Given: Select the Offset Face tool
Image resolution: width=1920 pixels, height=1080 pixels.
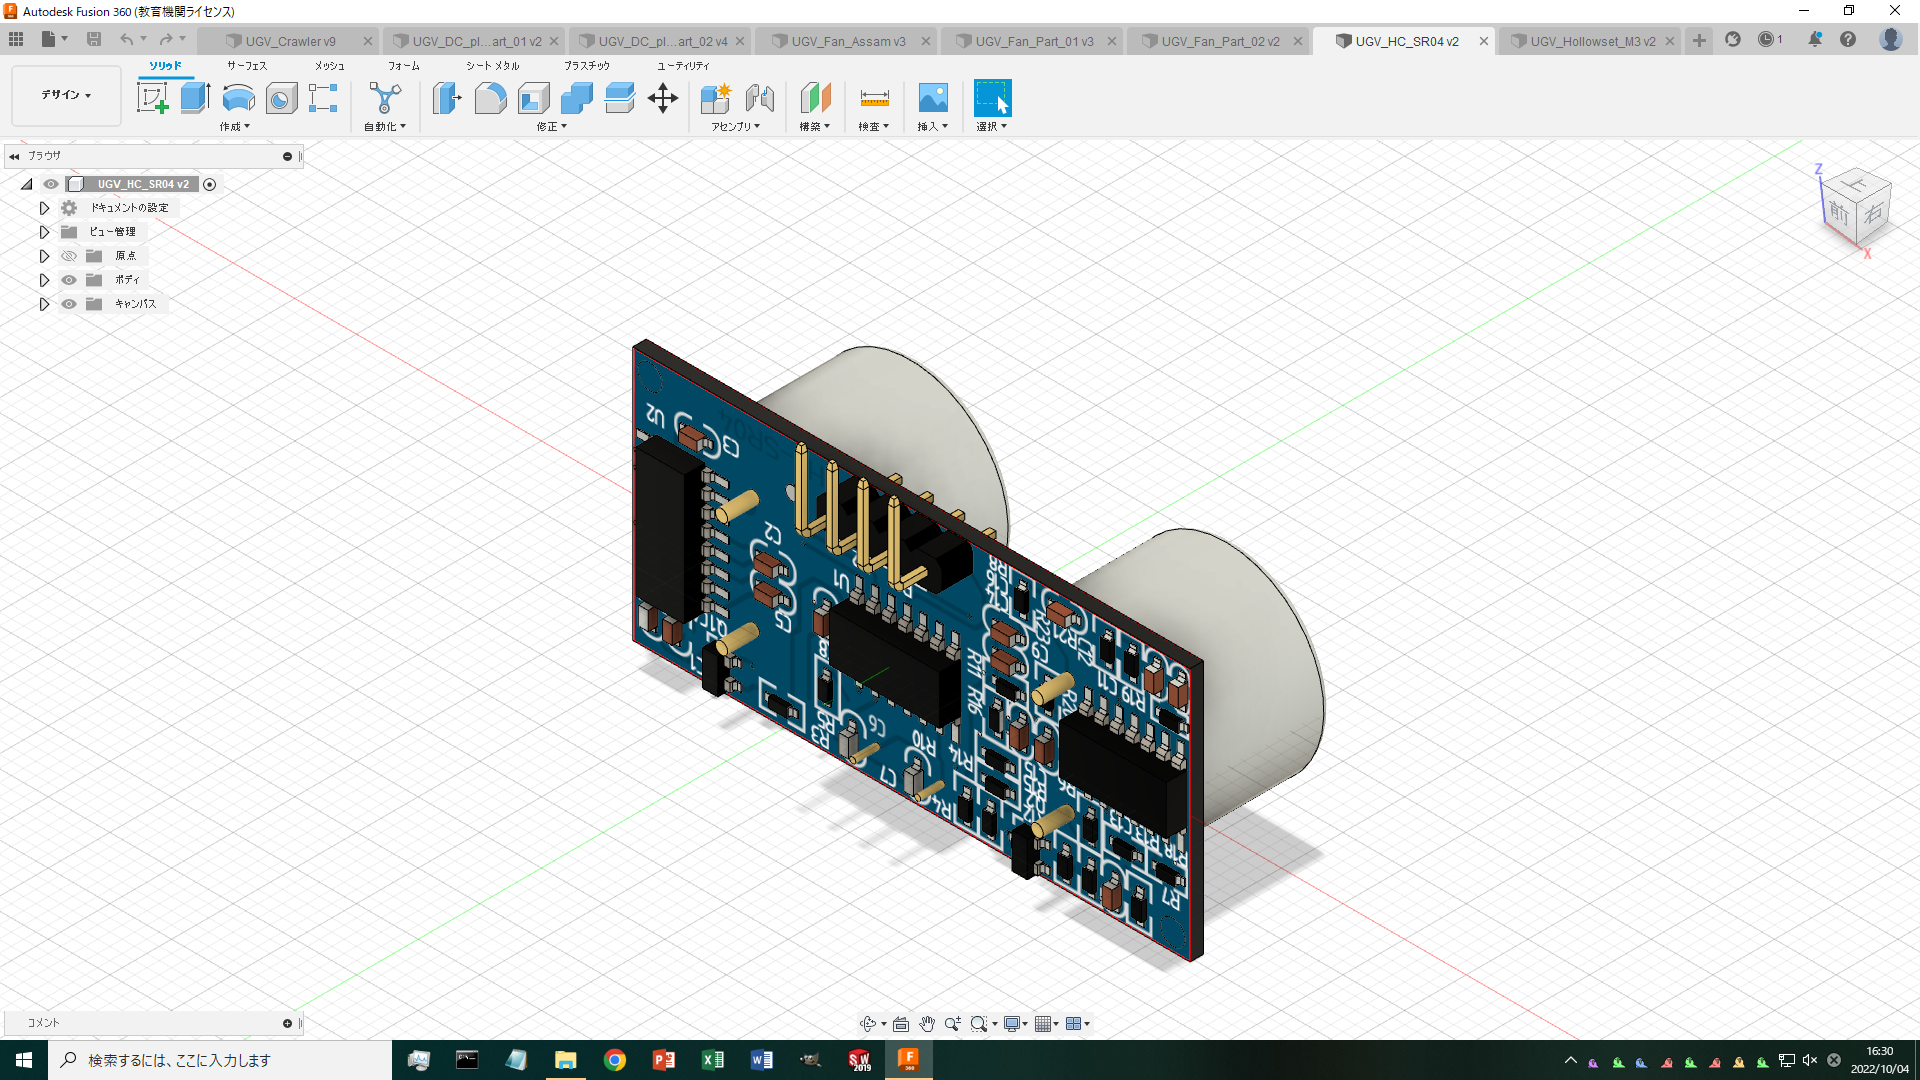Looking at the screenshot, I should [x=620, y=98].
